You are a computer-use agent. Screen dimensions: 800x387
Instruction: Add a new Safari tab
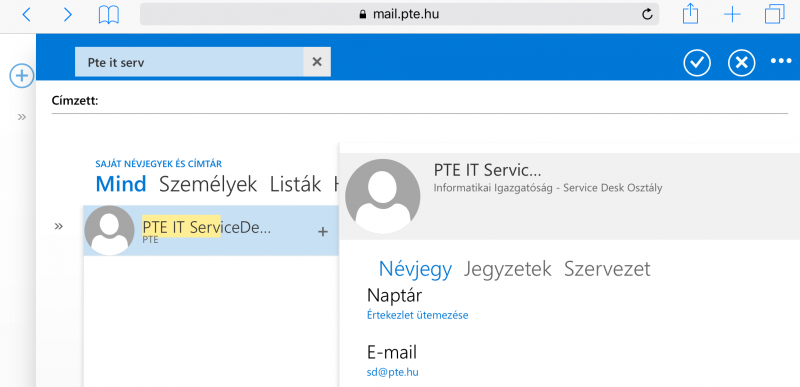pyautogui.click(x=732, y=15)
